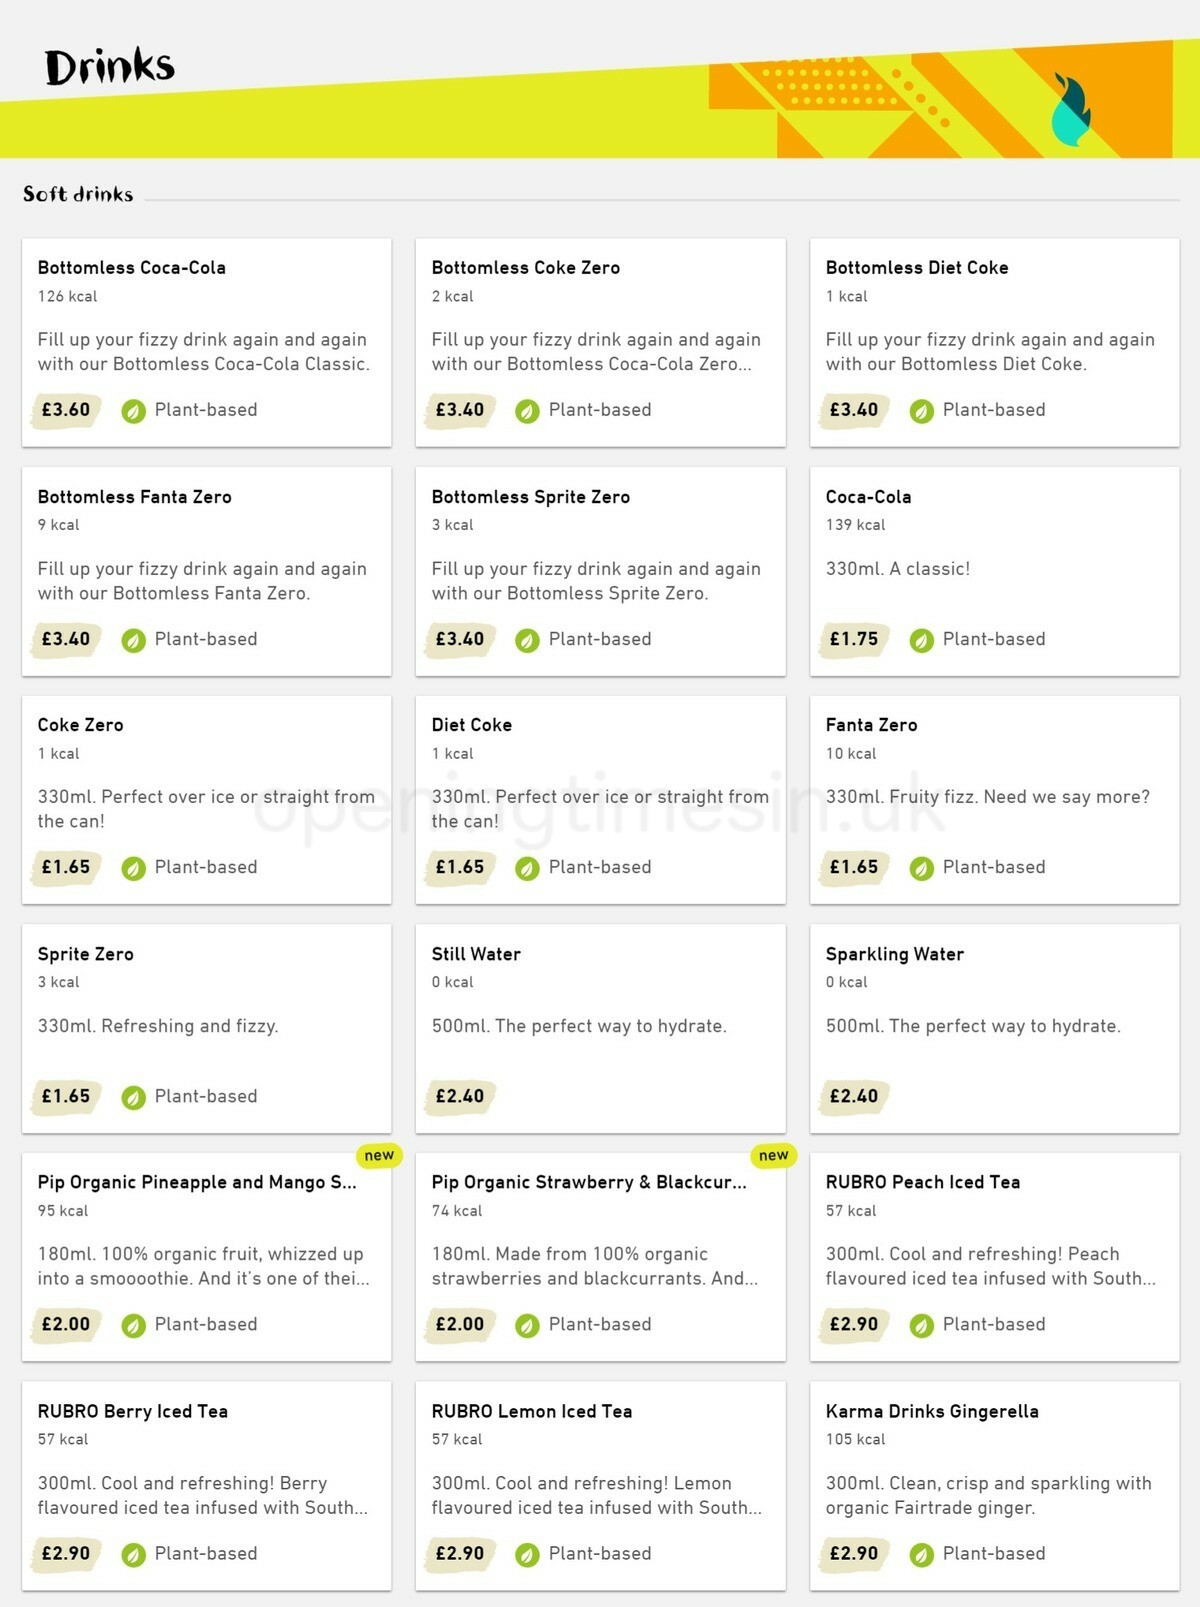Click the leaf icon on Bottomless Sprite Zero
The height and width of the screenshot is (1607, 1200).
pyautogui.click(x=527, y=640)
